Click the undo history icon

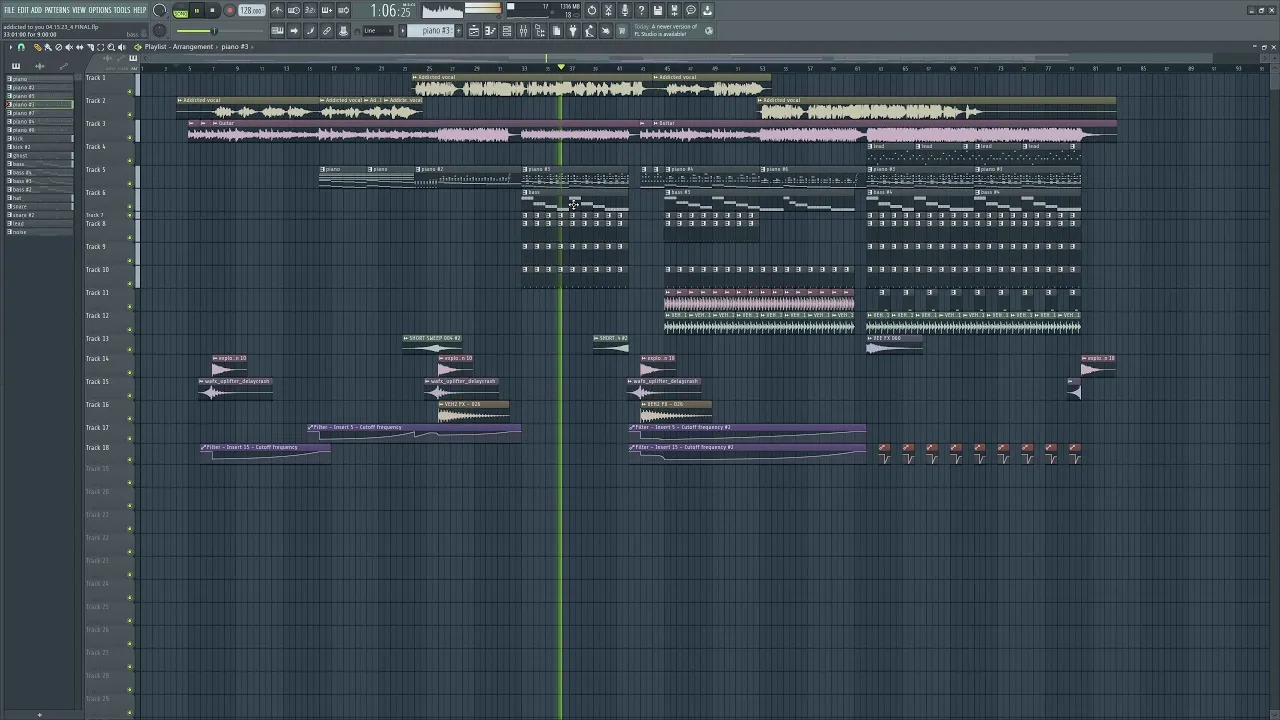(x=592, y=11)
